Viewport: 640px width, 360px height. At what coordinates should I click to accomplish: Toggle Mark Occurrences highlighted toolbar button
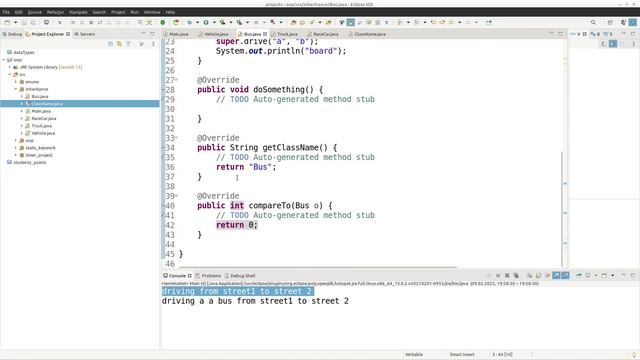(x=351, y=22)
